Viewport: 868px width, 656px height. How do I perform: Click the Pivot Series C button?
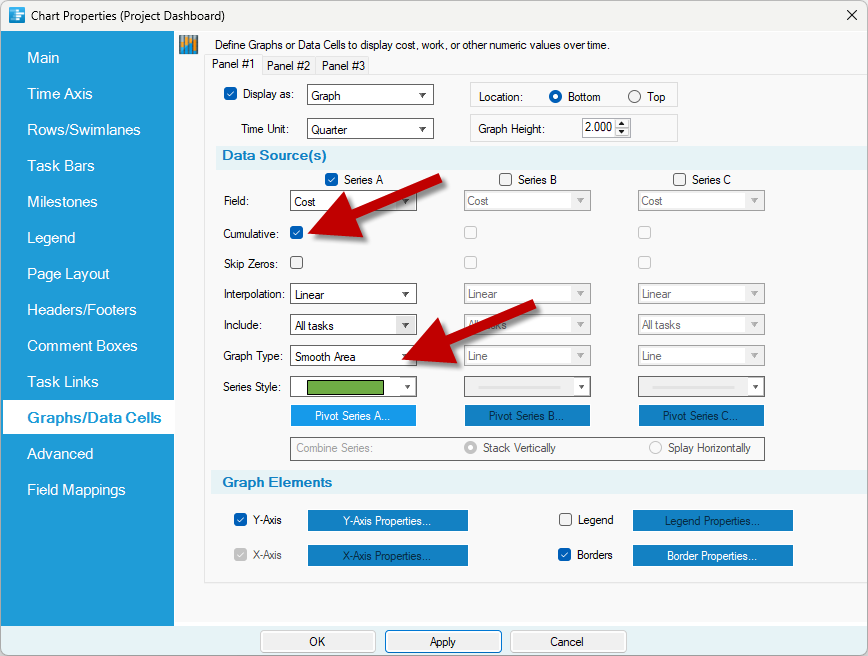701,416
